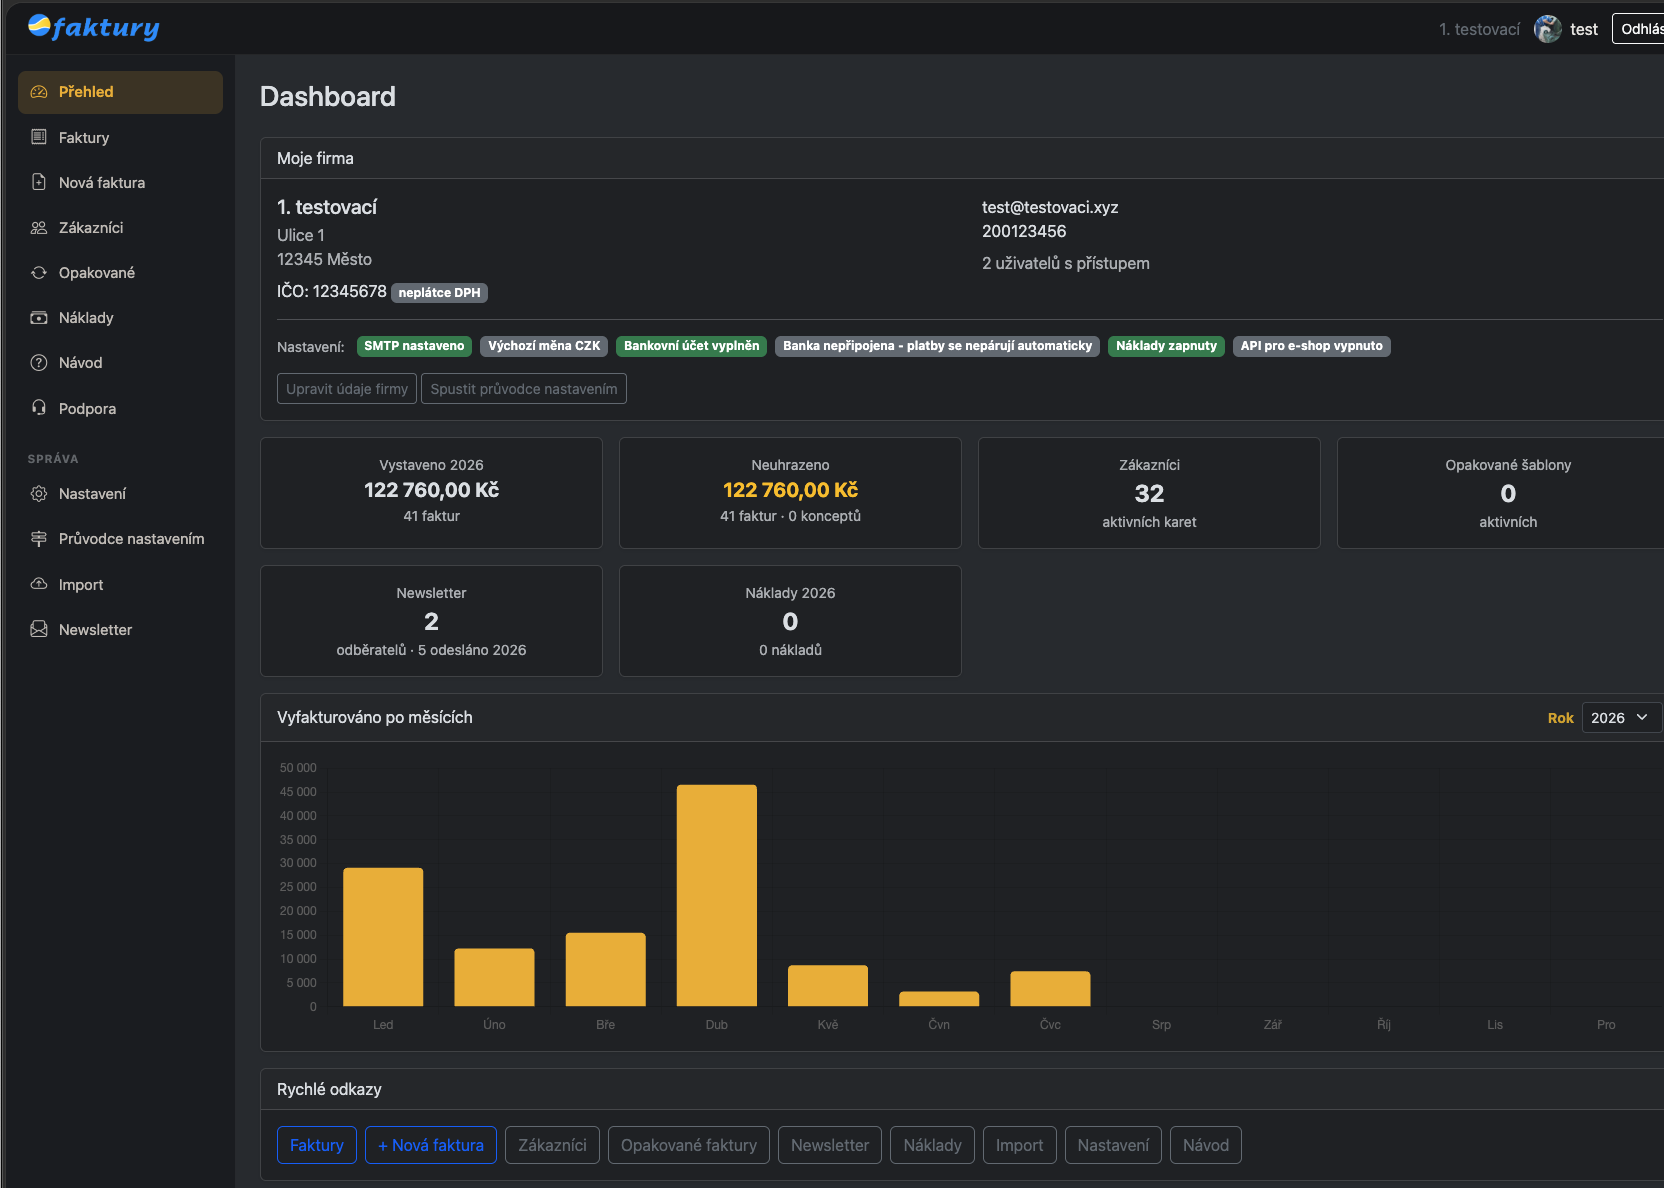The width and height of the screenshot is (1664, 1188).
Task: Click the Návod question mark icon
Action: (39, 363)
